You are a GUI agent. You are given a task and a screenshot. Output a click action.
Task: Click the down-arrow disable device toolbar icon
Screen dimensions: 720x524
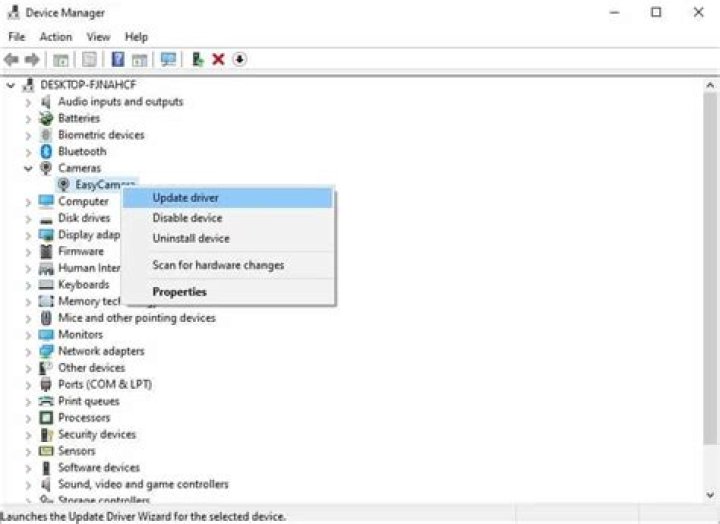(x=240, y=60)
